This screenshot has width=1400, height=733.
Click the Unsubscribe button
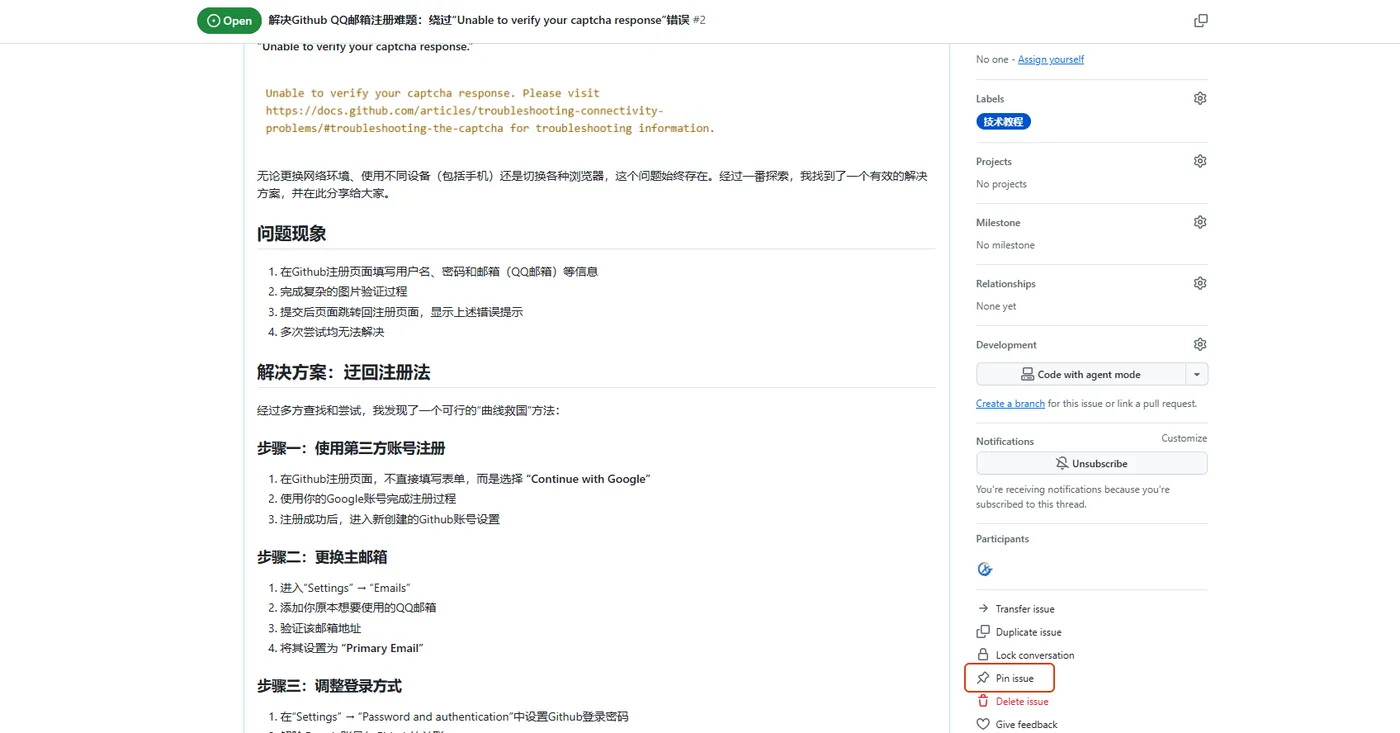click(1092, 464)
